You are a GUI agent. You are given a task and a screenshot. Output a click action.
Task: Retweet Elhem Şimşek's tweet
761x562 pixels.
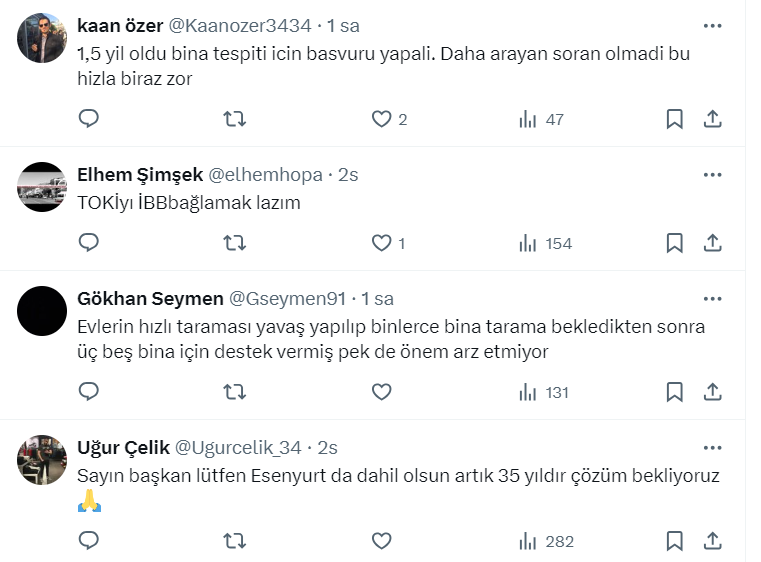(x=234, y=243)
